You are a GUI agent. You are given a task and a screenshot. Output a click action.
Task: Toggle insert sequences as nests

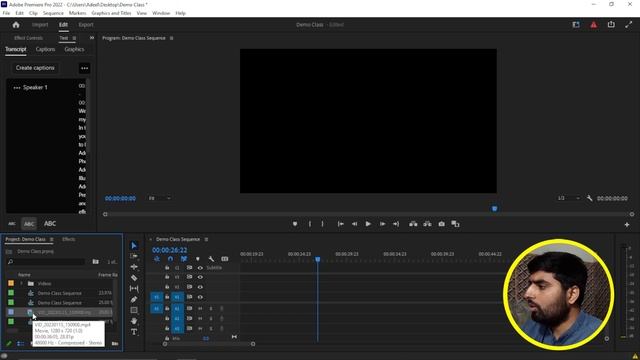157,259
